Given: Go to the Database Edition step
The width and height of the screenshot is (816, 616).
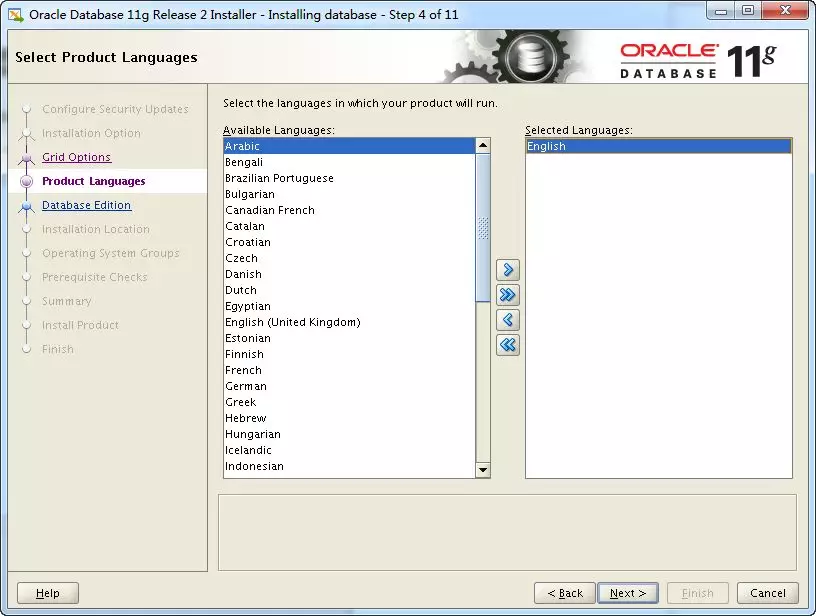Looking at the screenshot, I should [86, 205].
